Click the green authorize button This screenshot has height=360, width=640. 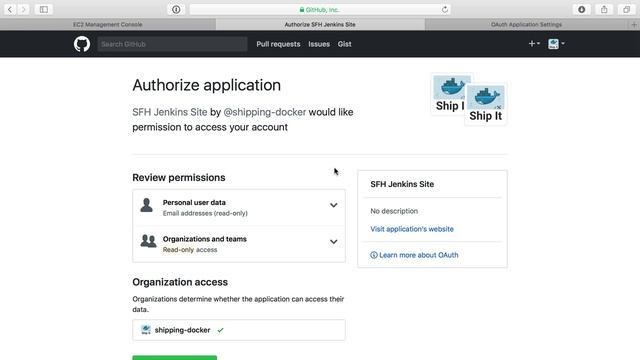[x=174, y=358]
